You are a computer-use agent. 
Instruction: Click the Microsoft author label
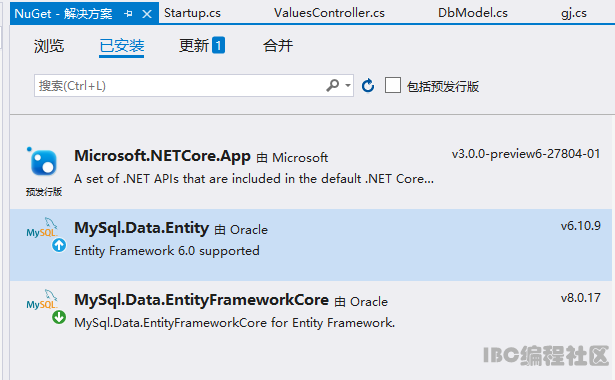pyautogui.click(x=300, y=158)
